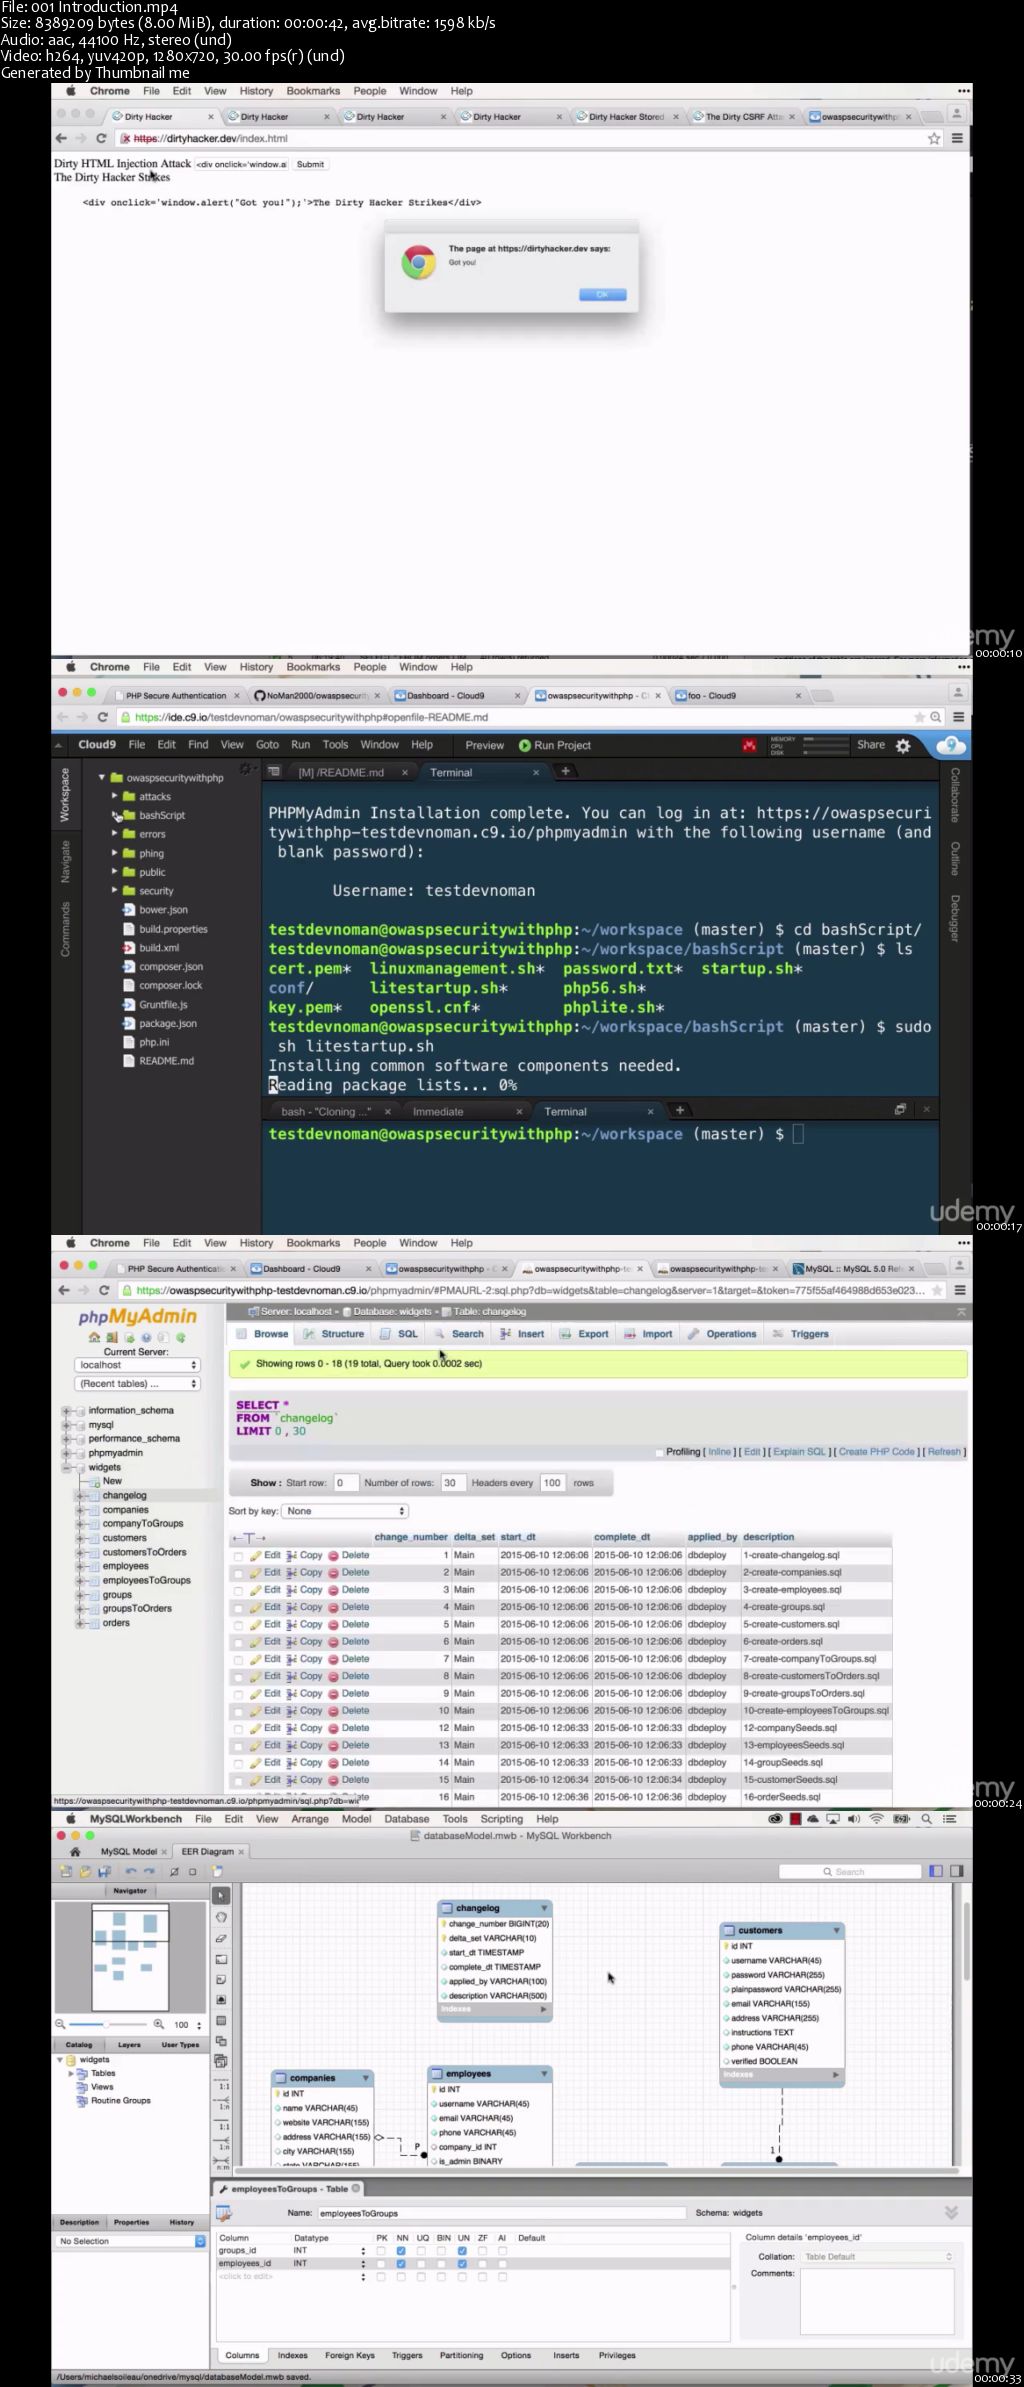Viewport: 1024px width, 2387px height.
Task: Open the Export tab in phpMyAdmin
Action: pos(585,1334)
